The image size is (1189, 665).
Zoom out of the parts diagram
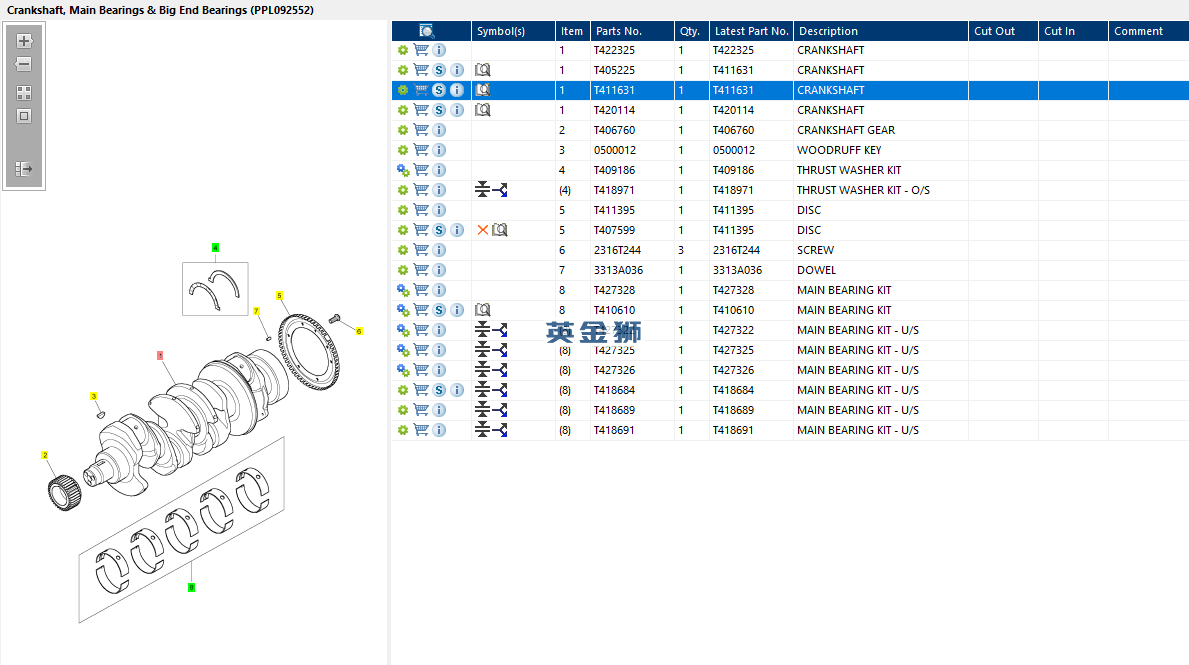pyautogui.click(x=24, y=64)
